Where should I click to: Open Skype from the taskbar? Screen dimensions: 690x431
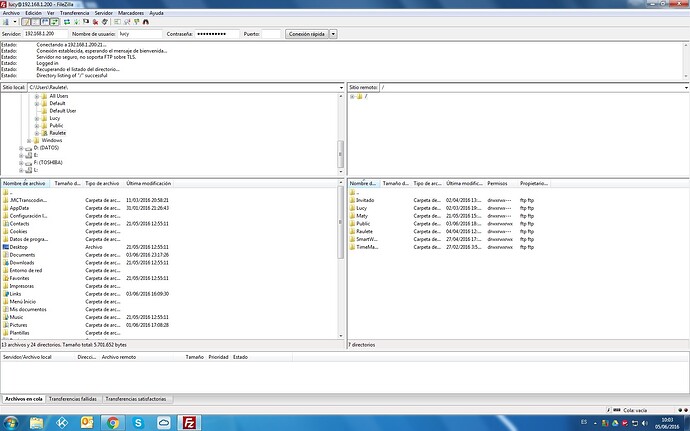point(138,423)
